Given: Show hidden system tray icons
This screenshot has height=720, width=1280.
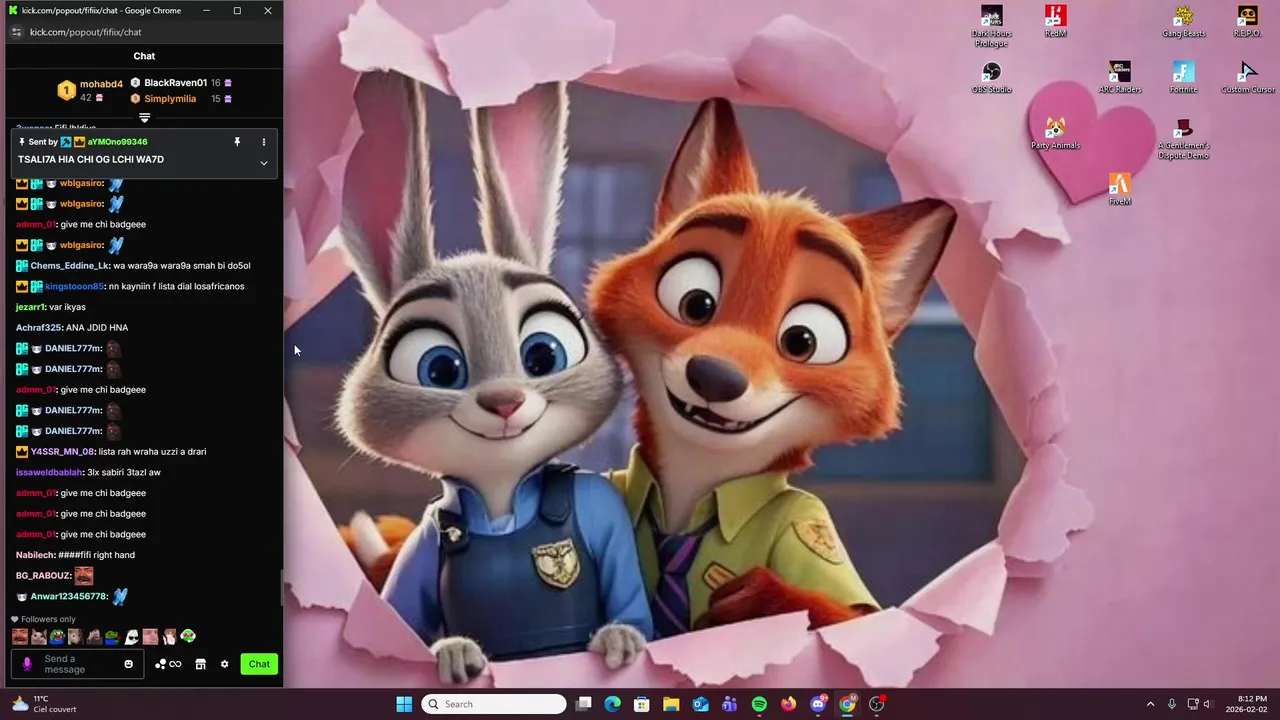Looking at the screenshot, I should [x=1150, y=704].
